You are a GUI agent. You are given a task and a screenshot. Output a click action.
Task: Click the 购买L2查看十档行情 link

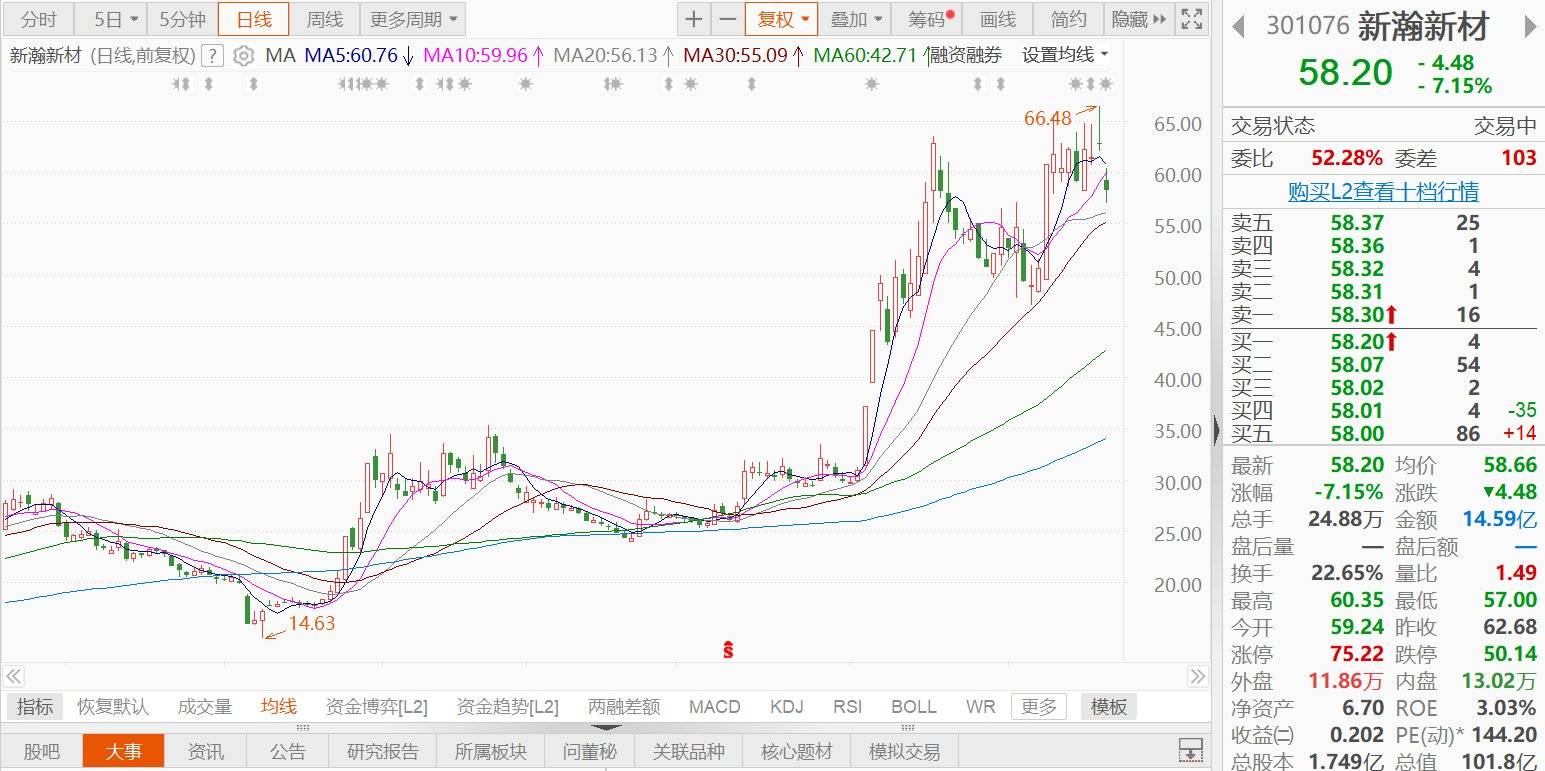tap(1383, 191)
